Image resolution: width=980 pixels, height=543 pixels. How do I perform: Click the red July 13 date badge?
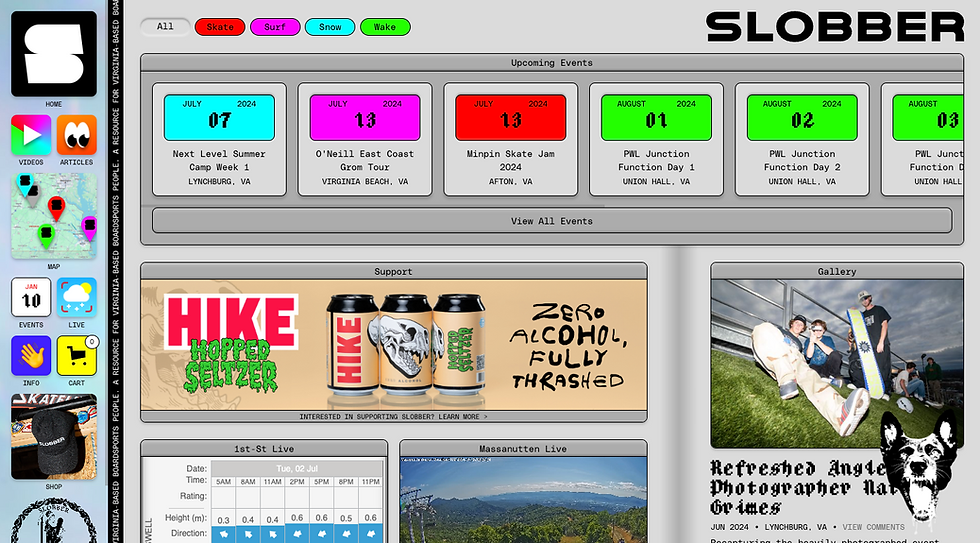point(511,117)
